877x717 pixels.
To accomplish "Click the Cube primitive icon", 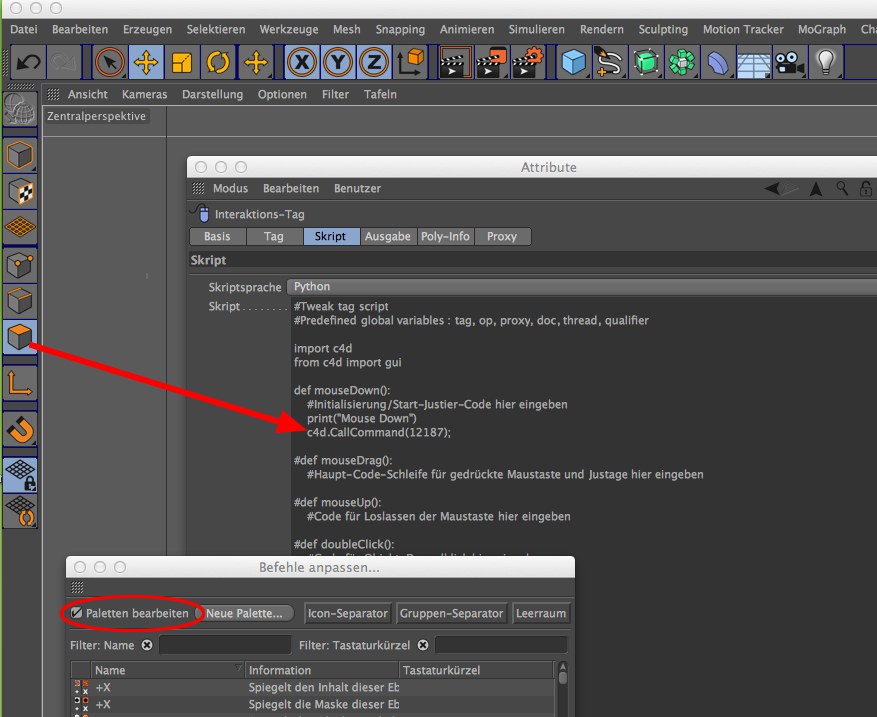I will point(573,64).
